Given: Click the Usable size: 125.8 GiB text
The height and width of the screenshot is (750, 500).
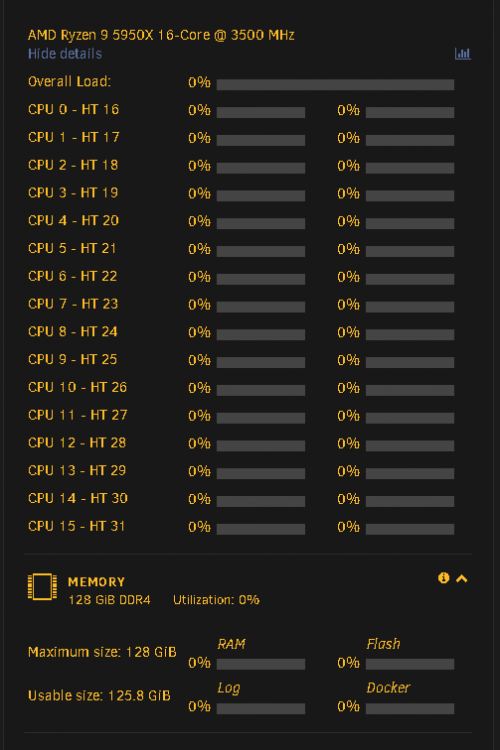Looking at the screenshot, I should pyautogui.click(x=99, y=695).
